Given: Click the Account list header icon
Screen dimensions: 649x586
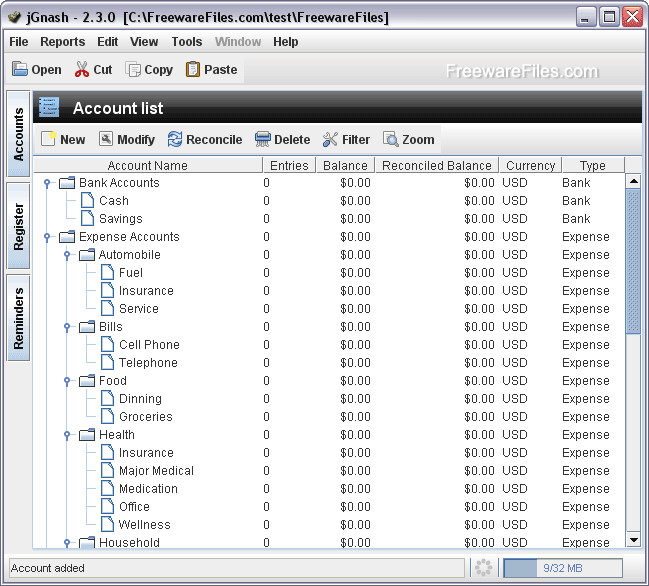Looking at the screenshot, I should pos(49,107).
